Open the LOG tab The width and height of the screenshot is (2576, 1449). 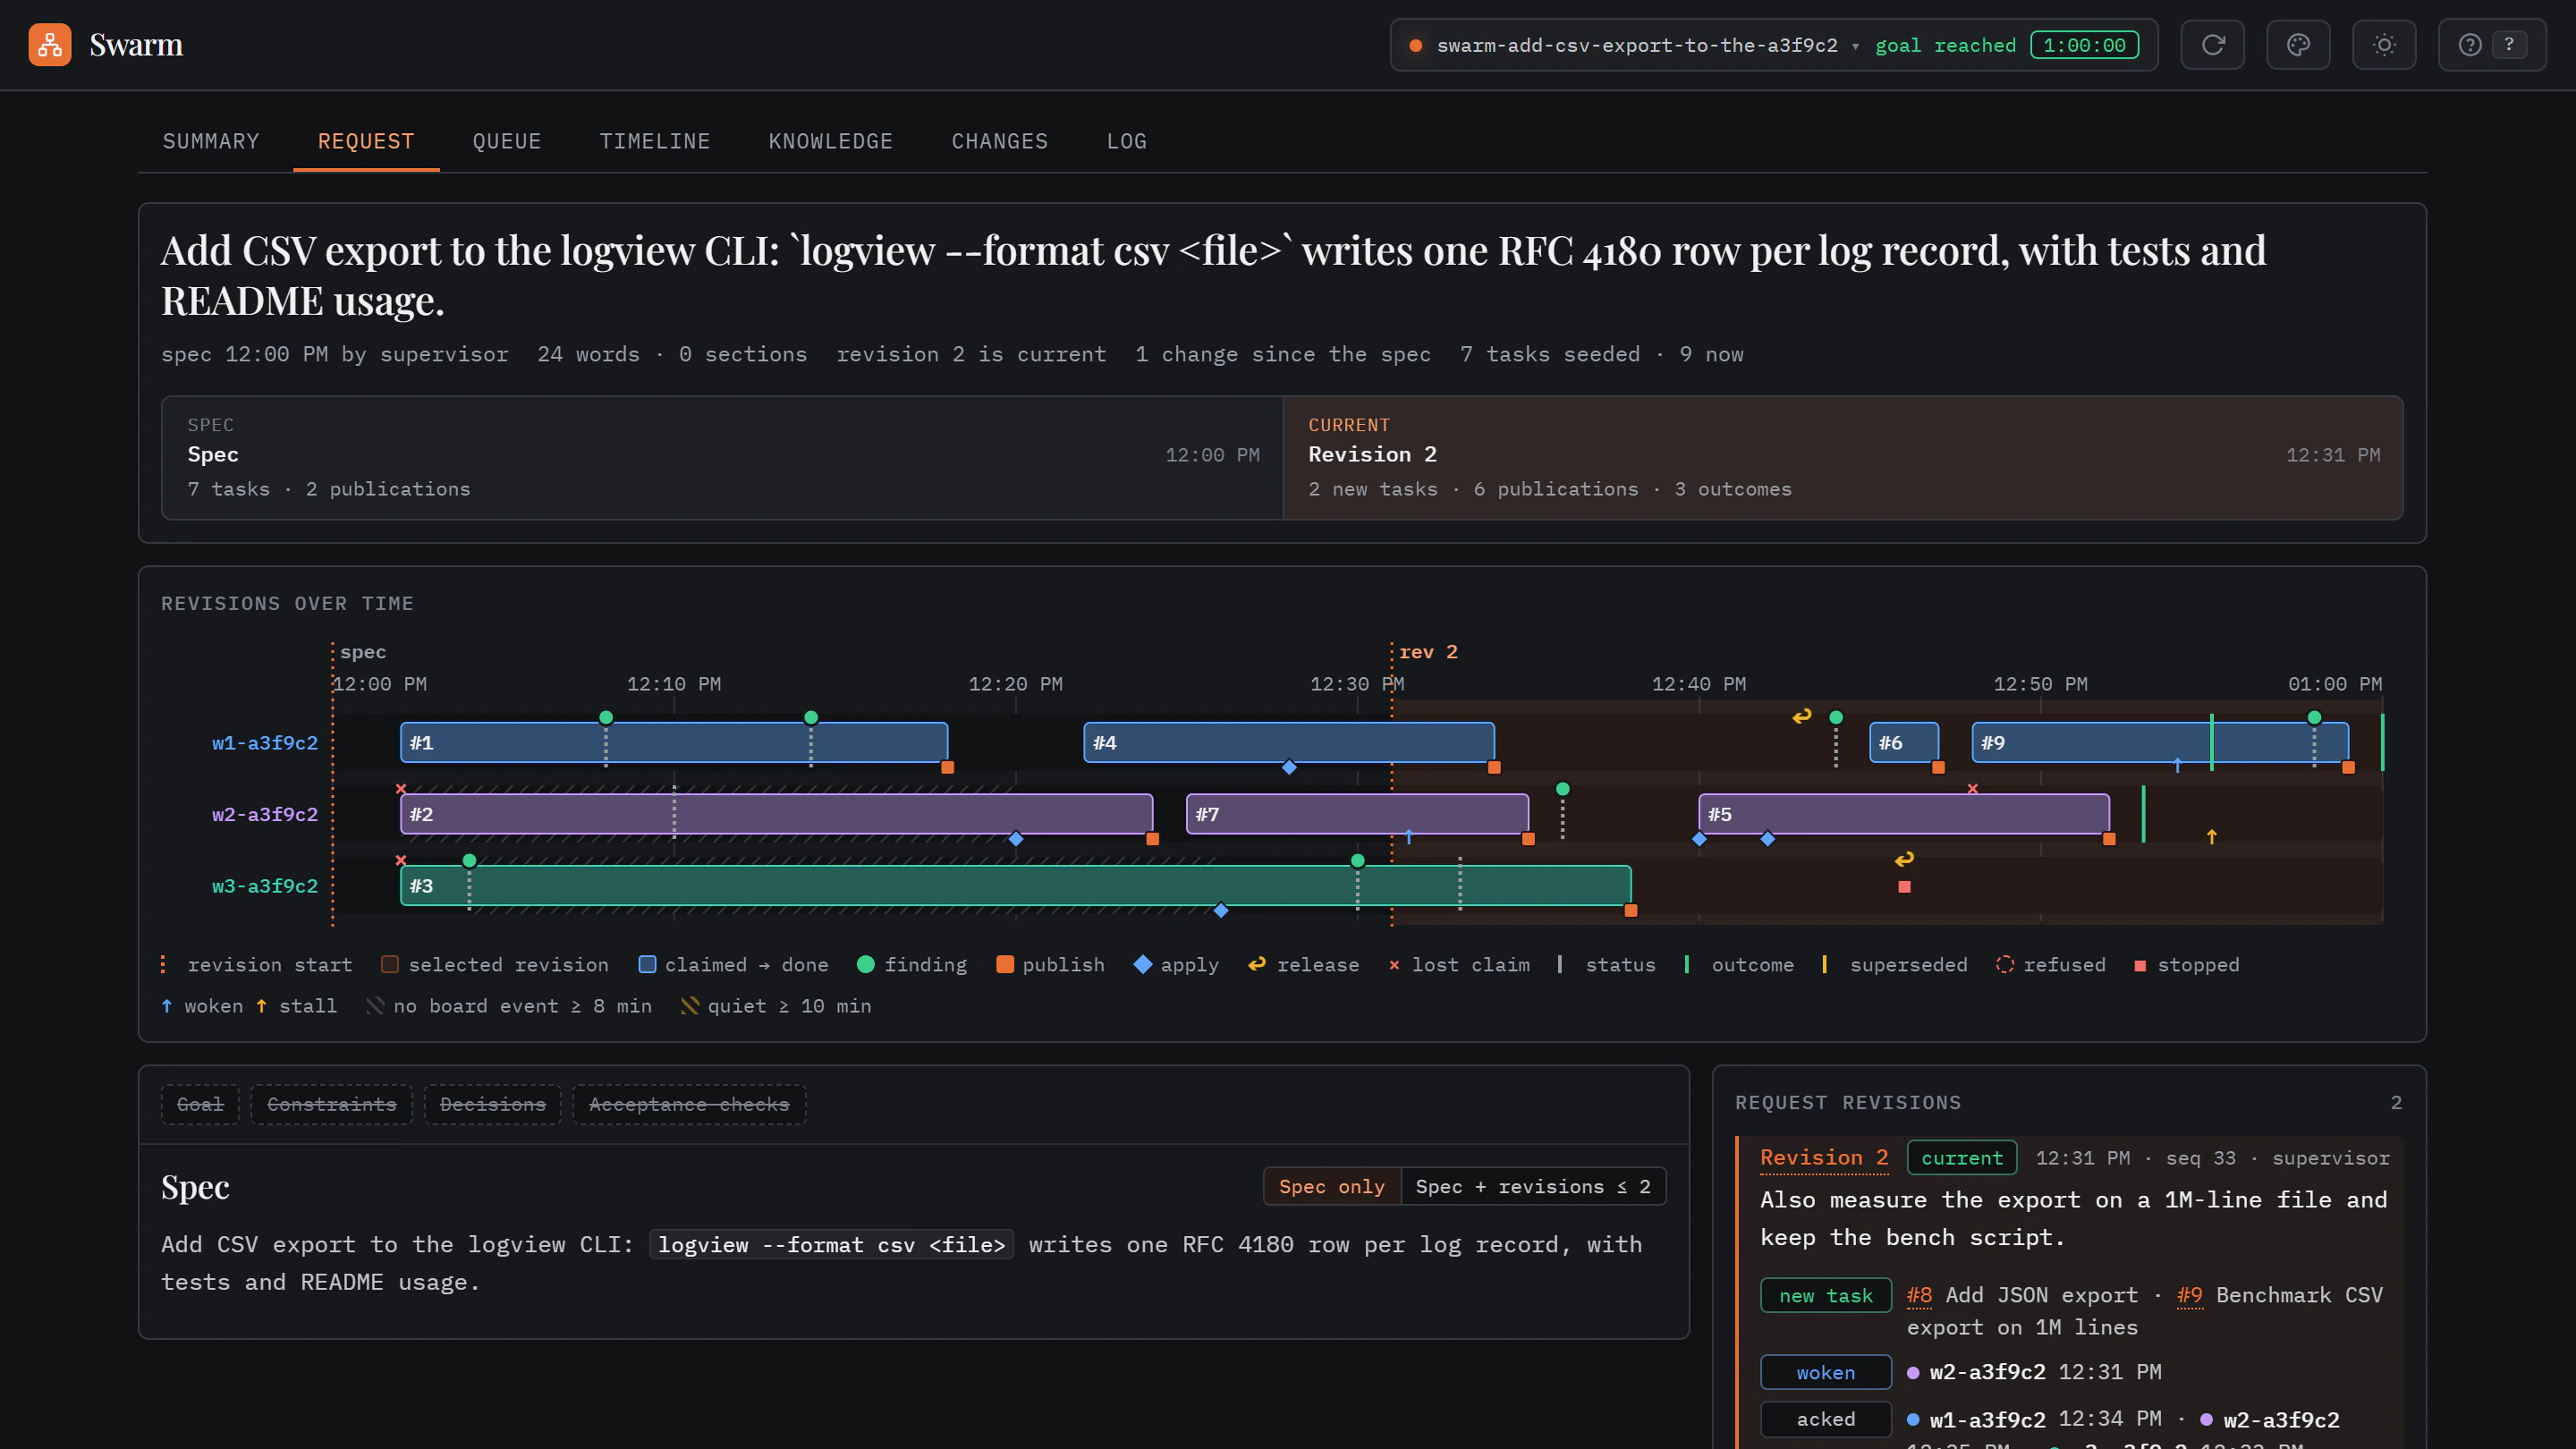(1127, 141)
